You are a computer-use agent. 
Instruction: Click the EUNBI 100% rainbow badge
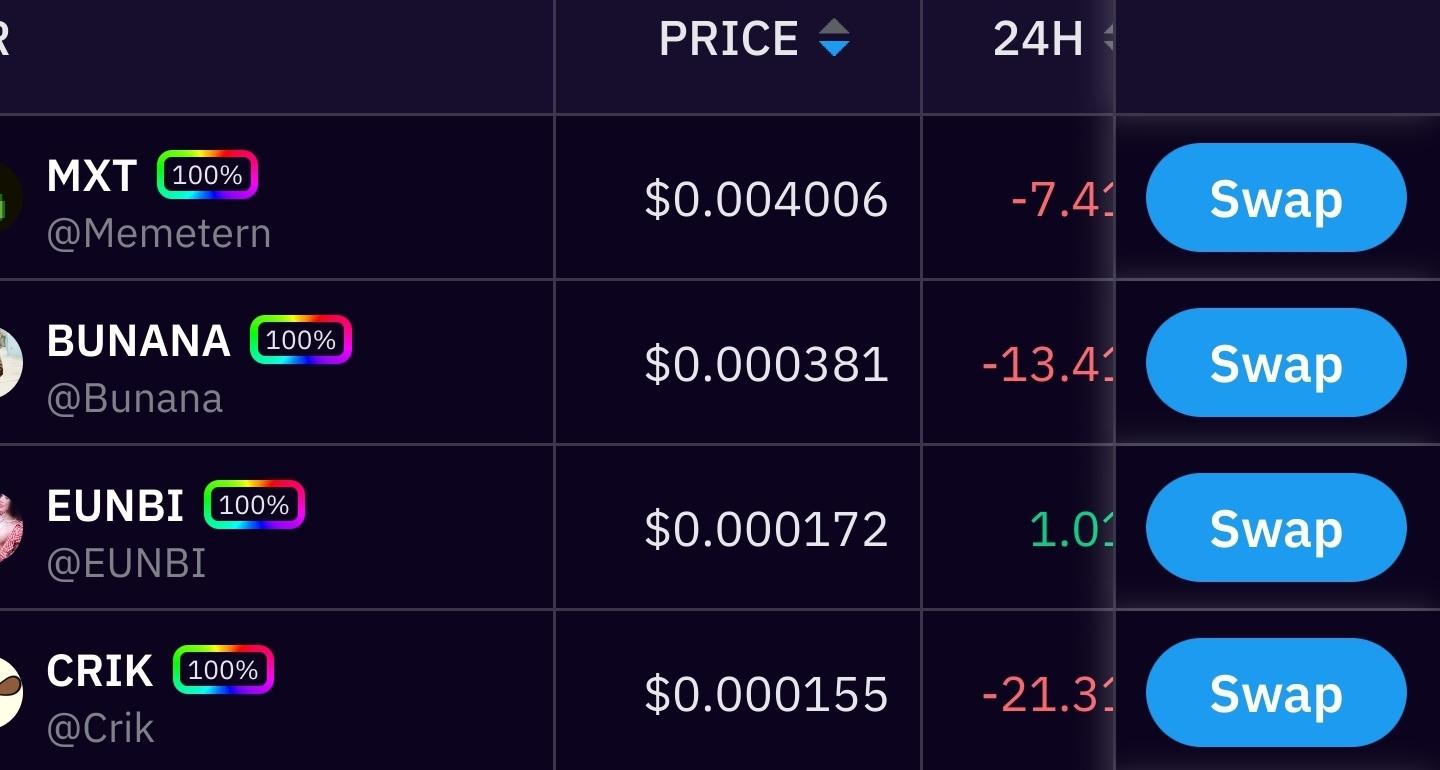point(254,505)
